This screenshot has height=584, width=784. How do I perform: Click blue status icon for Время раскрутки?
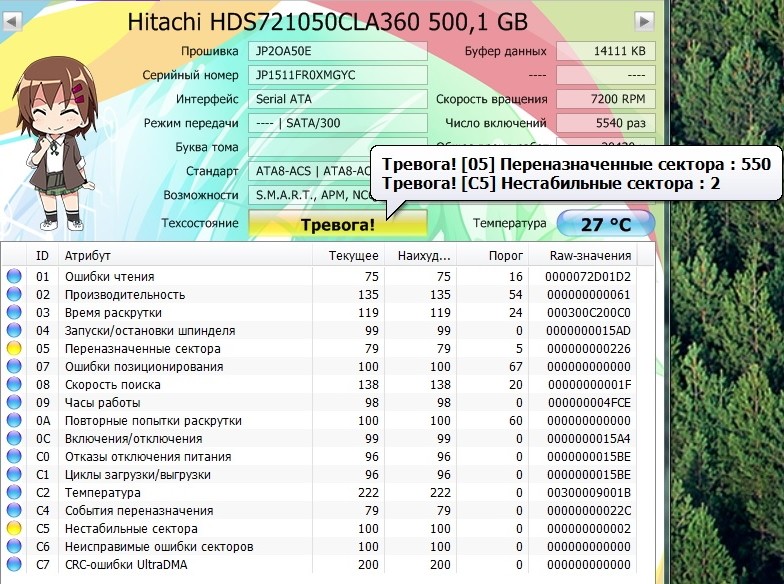14,312
